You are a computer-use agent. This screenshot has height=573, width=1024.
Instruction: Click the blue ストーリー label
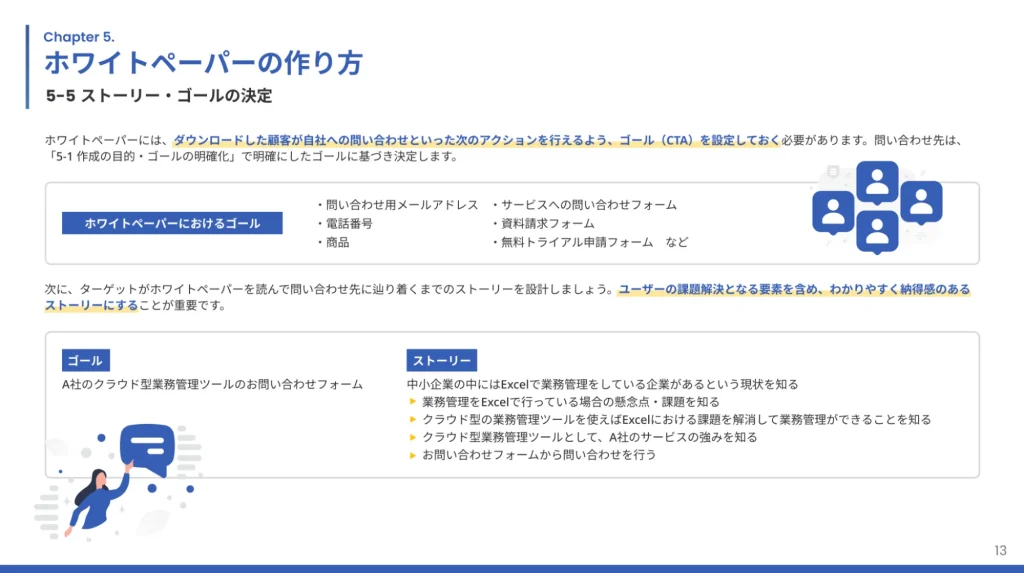(441, 361)
